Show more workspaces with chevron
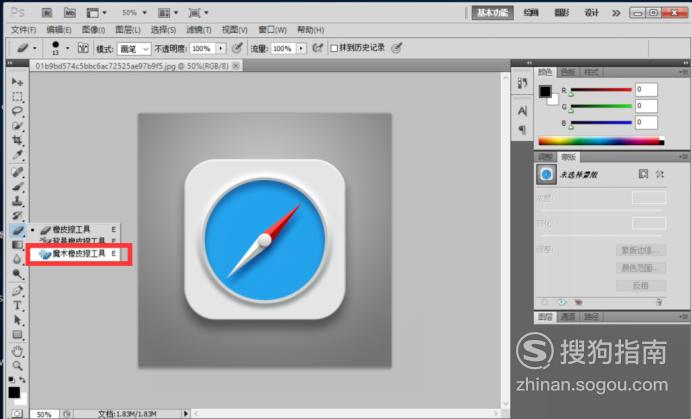Viewport: 692px width, 419px height. [x=616, y=13]
